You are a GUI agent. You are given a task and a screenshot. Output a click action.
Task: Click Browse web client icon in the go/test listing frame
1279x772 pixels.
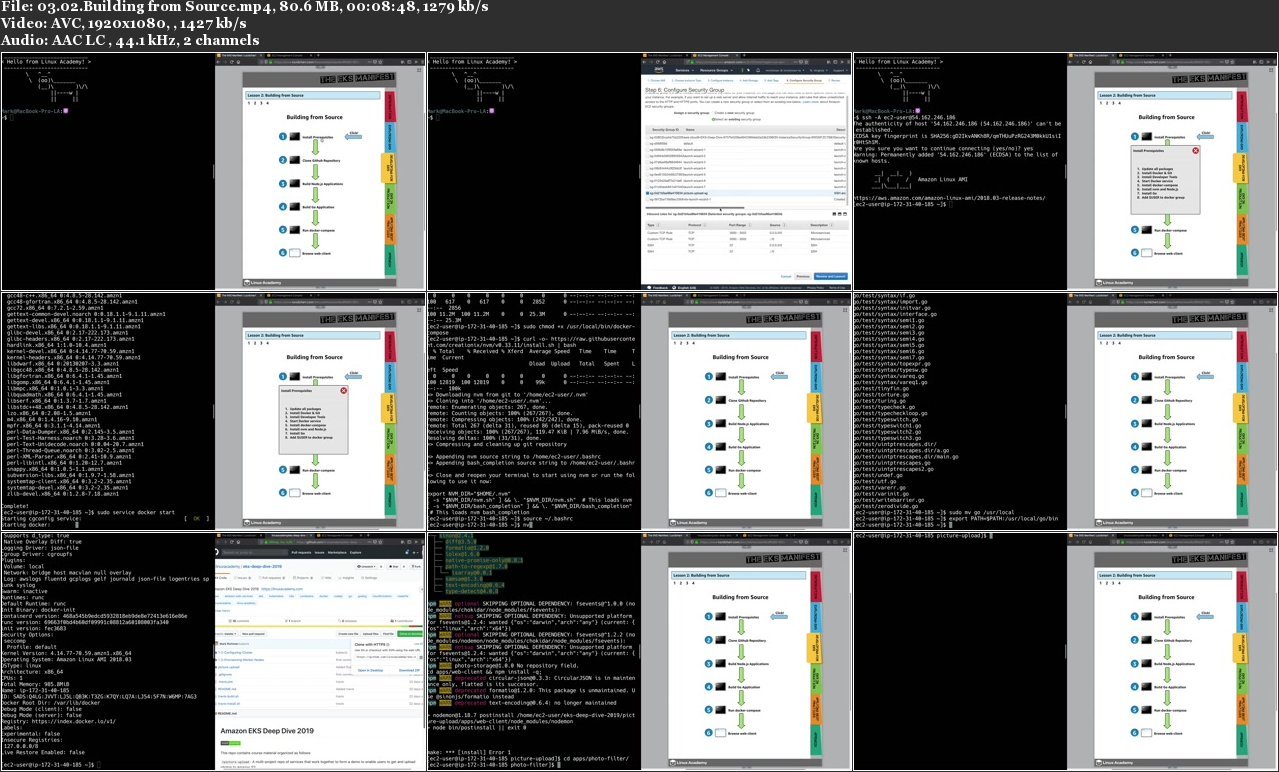click(1148, 493)
